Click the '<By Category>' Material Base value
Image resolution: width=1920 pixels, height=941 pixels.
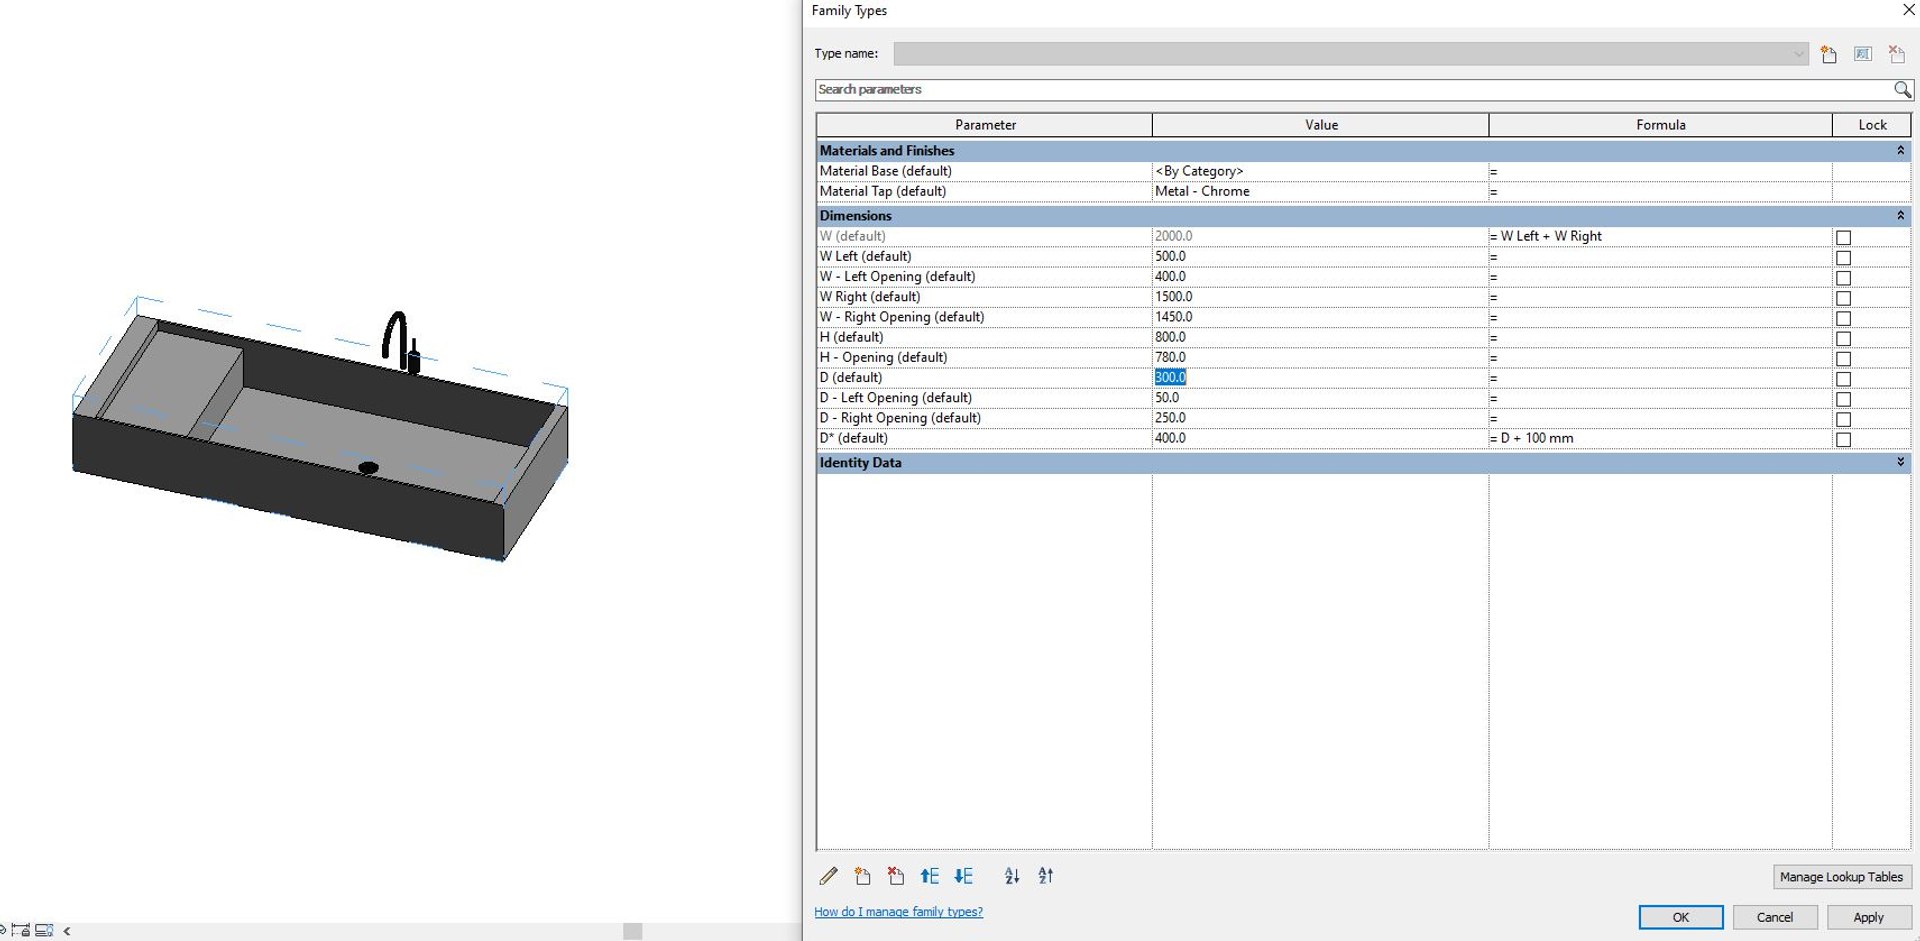tap(1199, 171)
